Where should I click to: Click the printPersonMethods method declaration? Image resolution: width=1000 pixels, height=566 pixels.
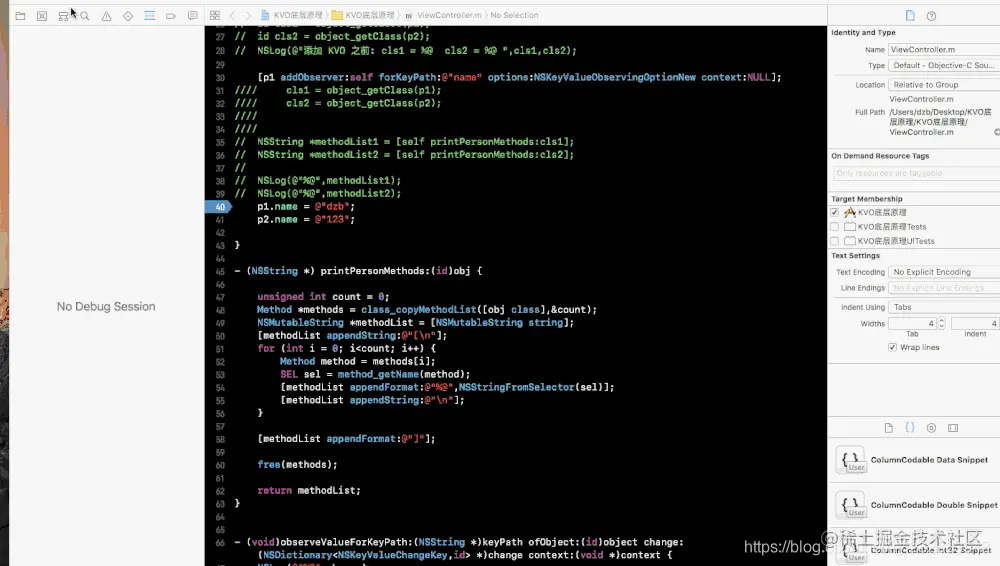(358, 271)
